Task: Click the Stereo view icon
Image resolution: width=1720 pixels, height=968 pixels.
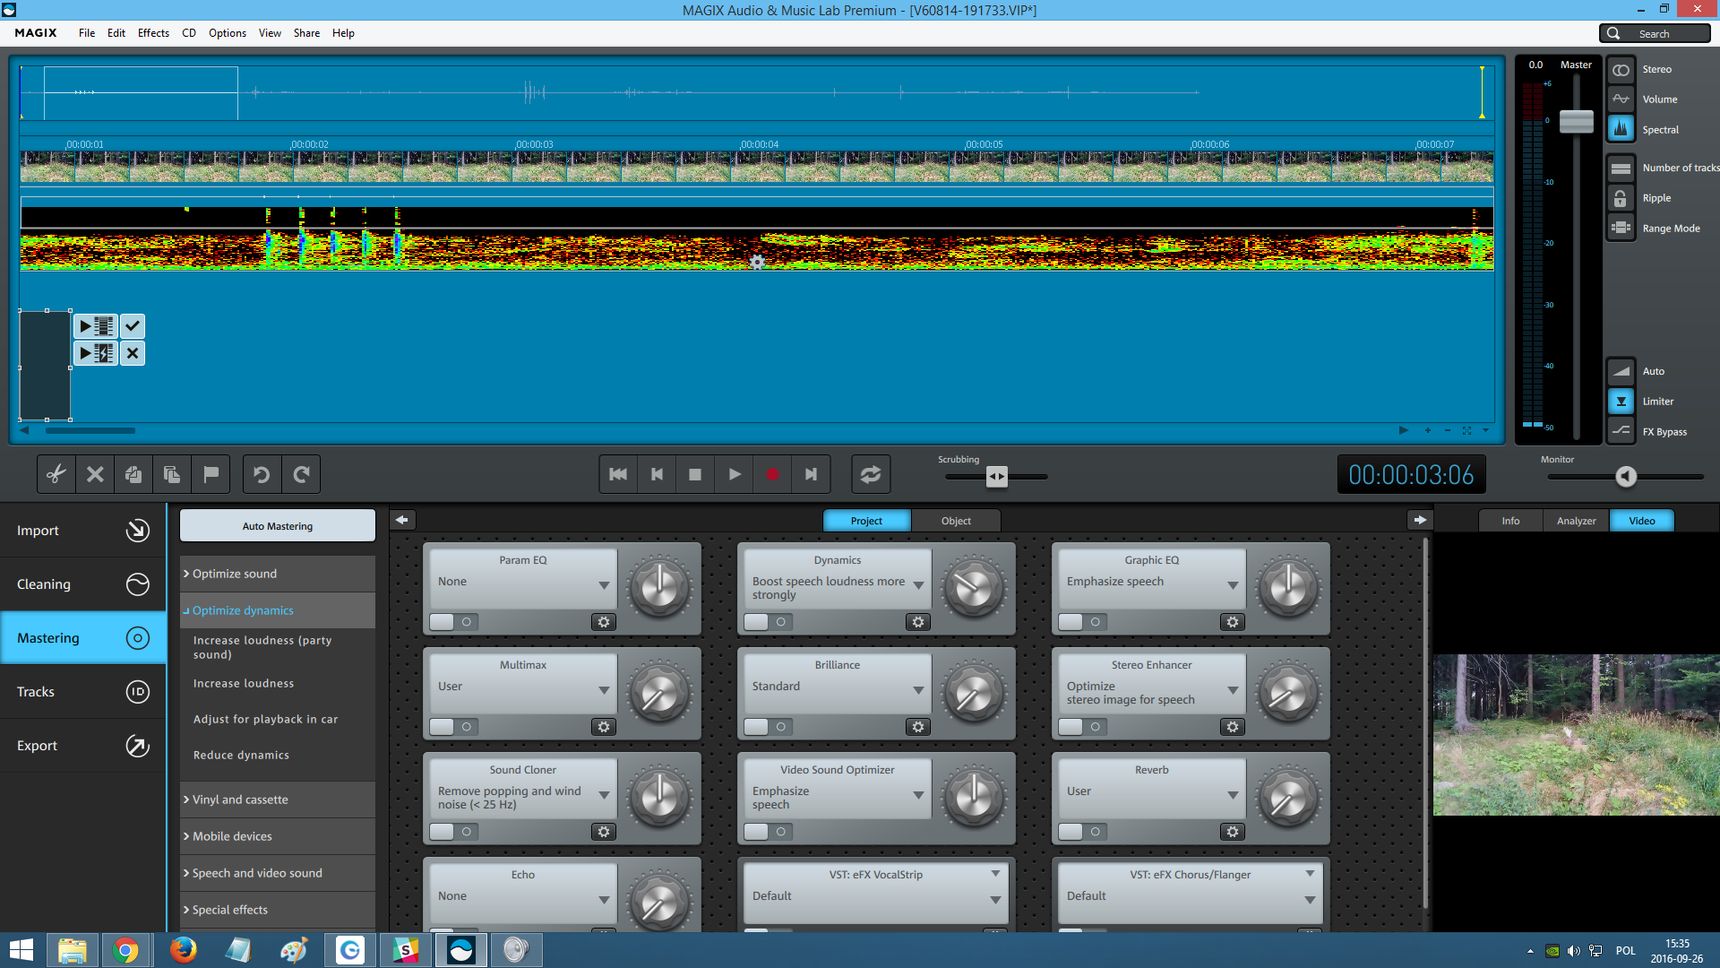Action: point(1621,70)
